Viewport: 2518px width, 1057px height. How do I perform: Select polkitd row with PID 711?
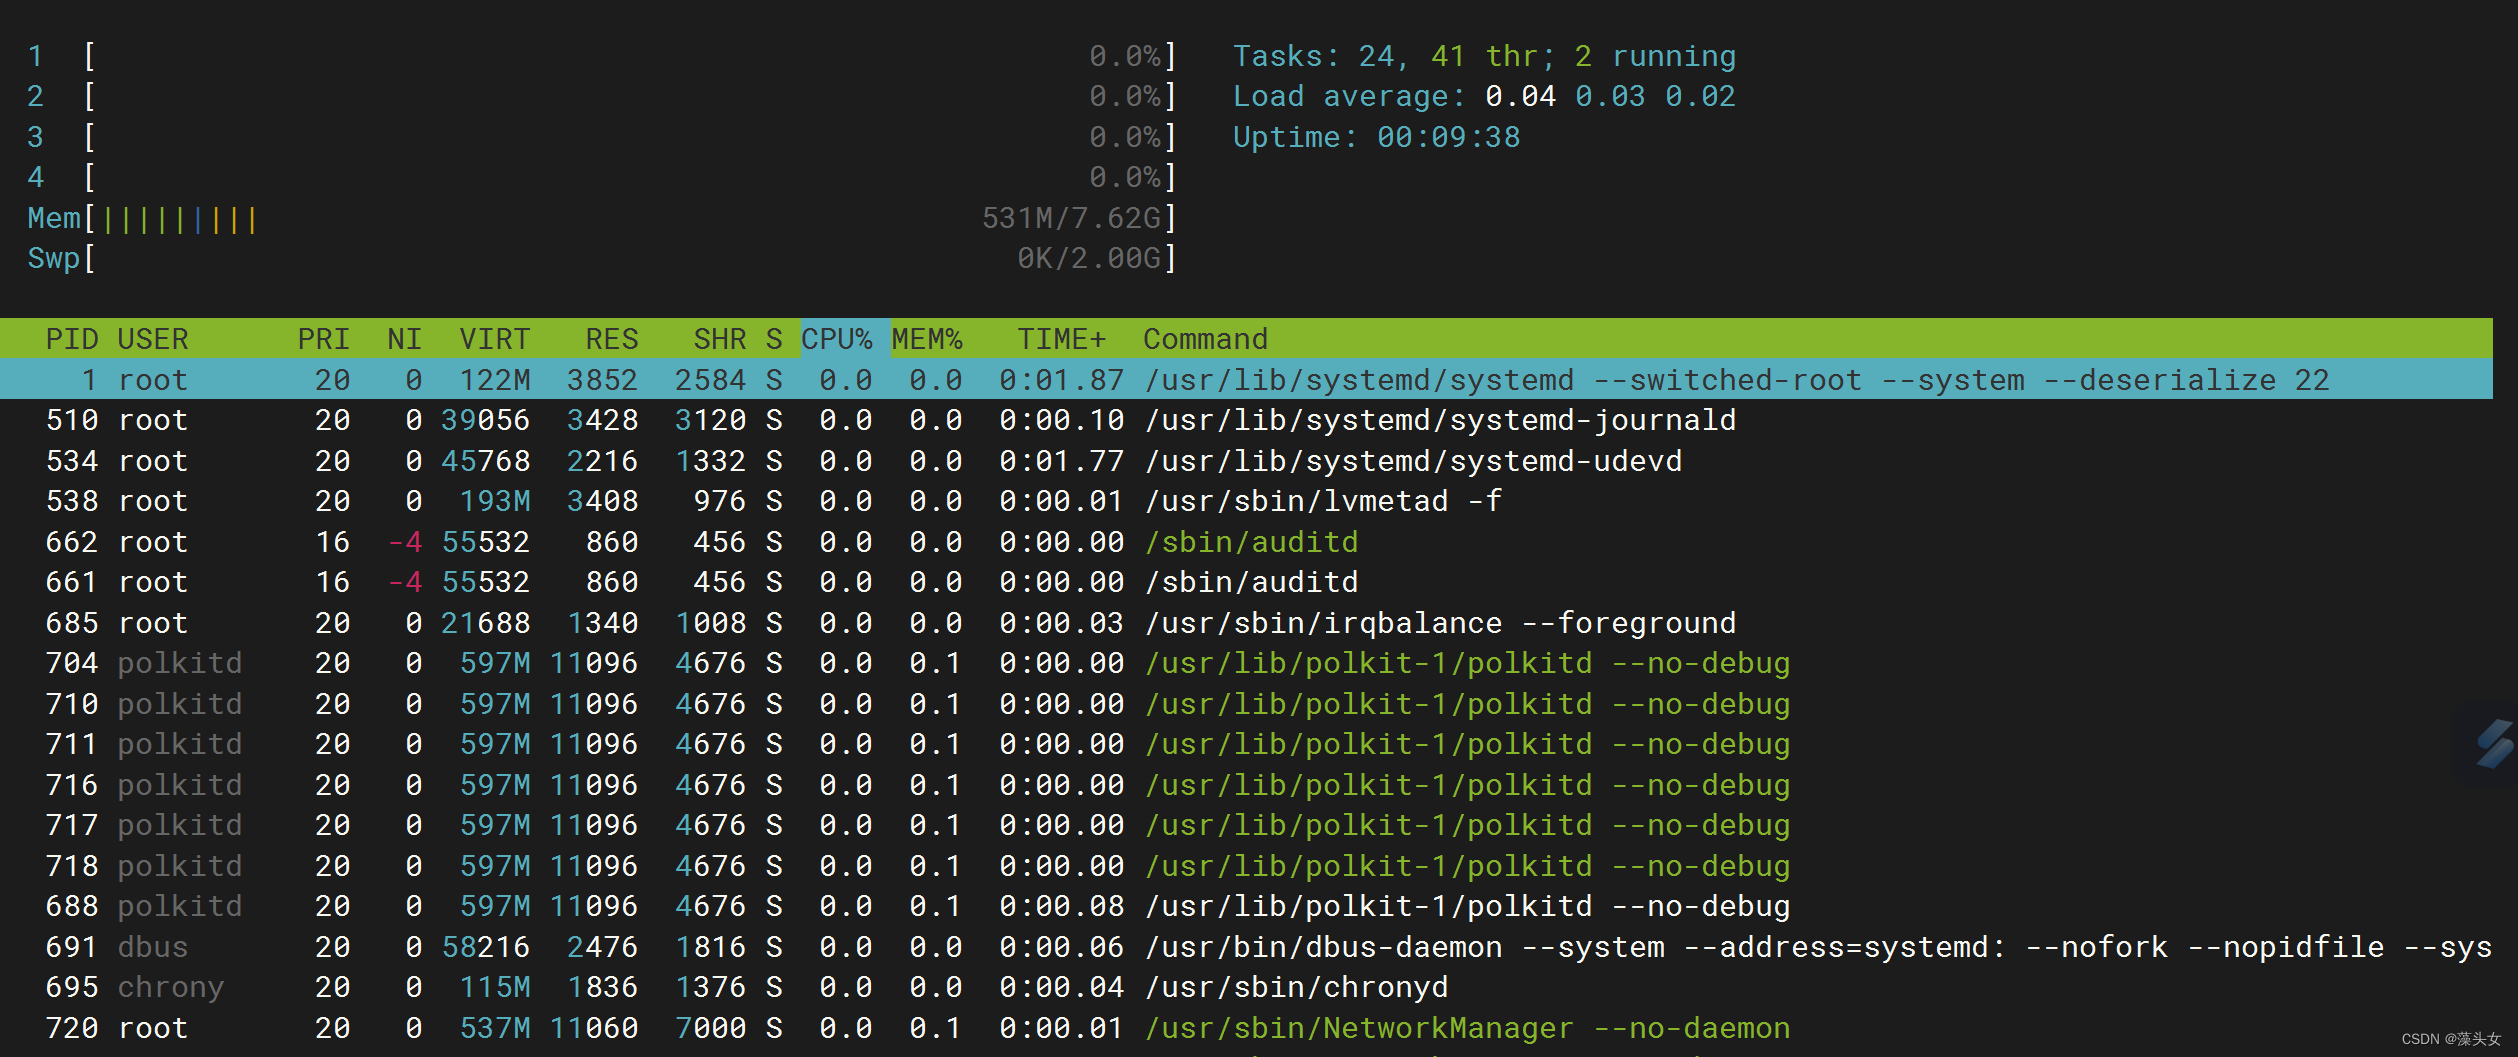[1246, 744]
